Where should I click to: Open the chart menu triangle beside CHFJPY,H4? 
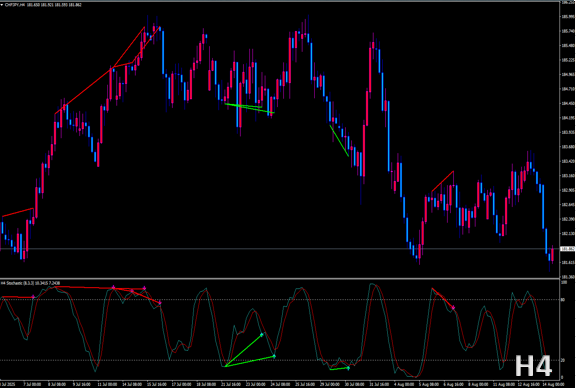point(2,5)
